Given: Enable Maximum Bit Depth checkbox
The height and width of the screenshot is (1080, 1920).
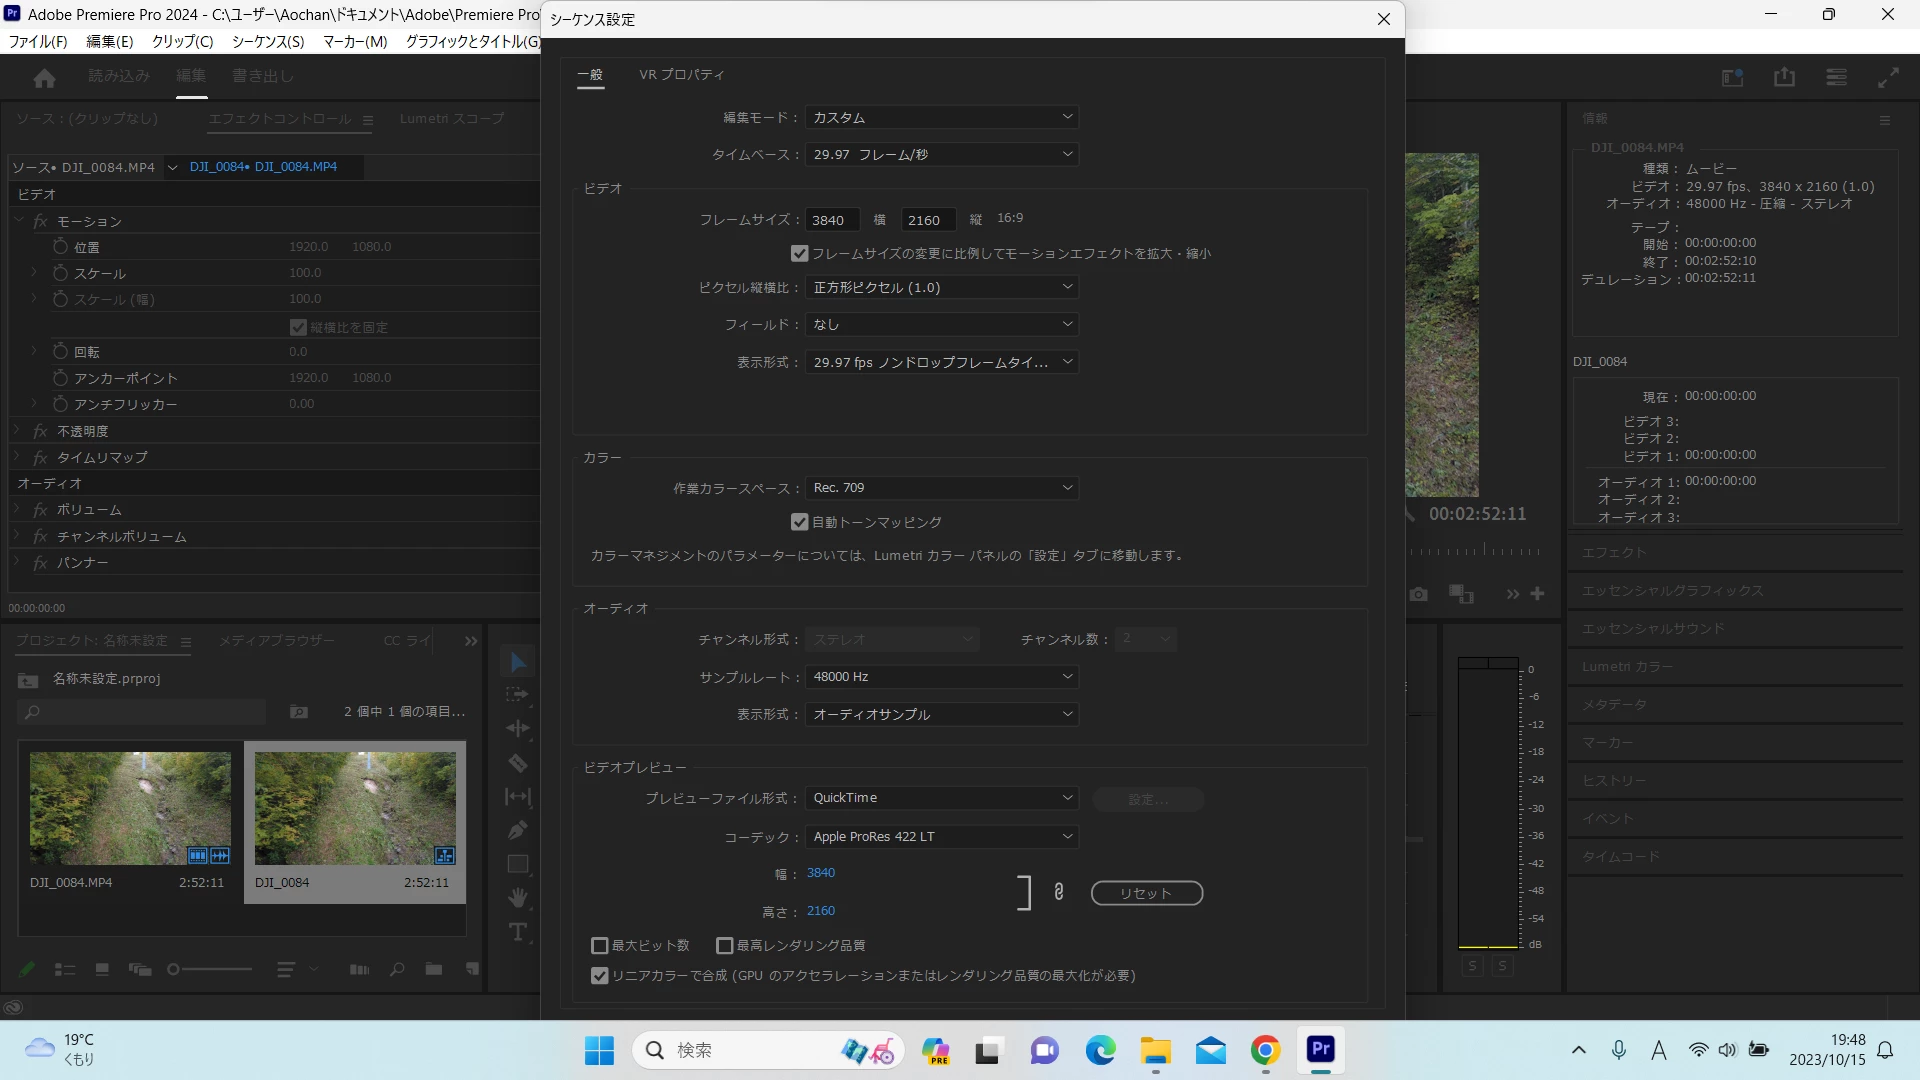Looking at the screenshot, I should tap(600, 945).
